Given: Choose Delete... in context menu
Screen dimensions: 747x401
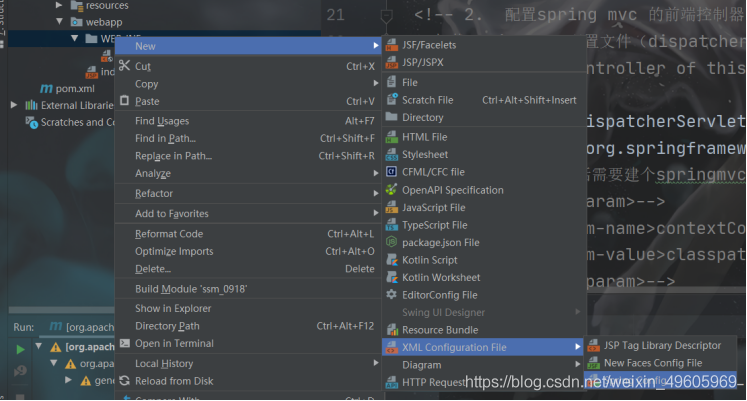Looking at the screenshot, I should point(248,269).
